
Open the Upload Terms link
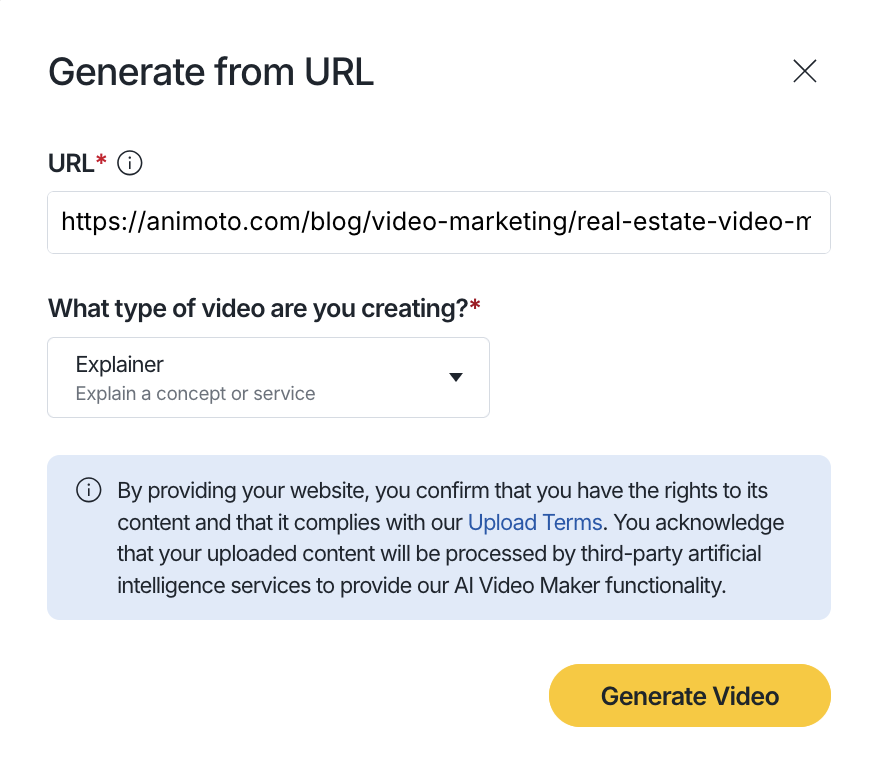(x=535, y=522)
